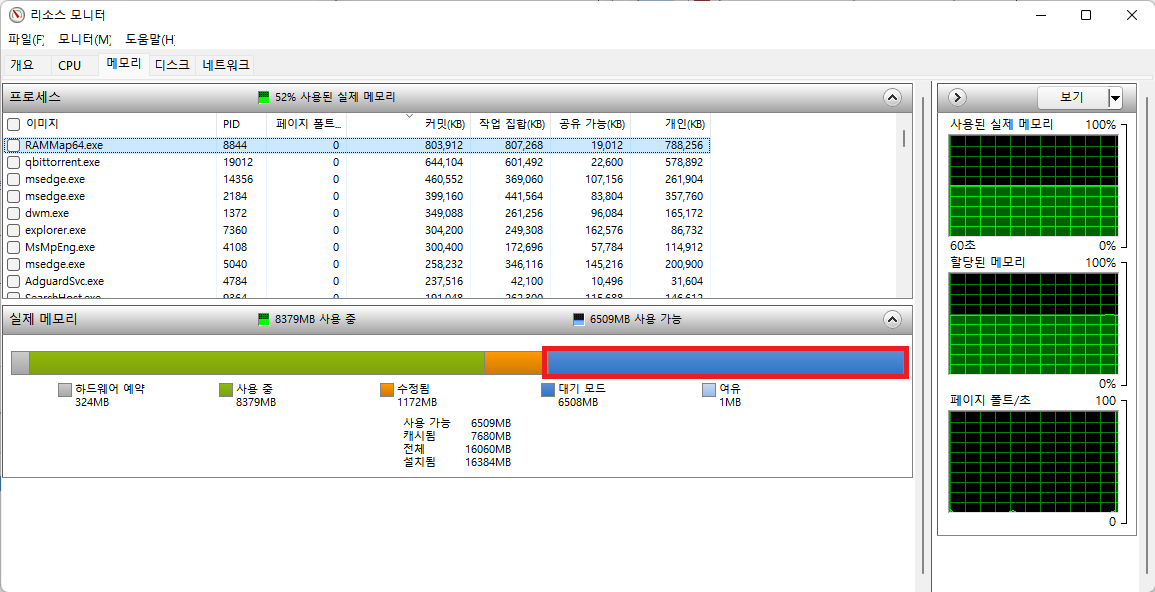Click green in-use segment of memory bar
This screenshot has height=592, width=1155.
(257, 363)
